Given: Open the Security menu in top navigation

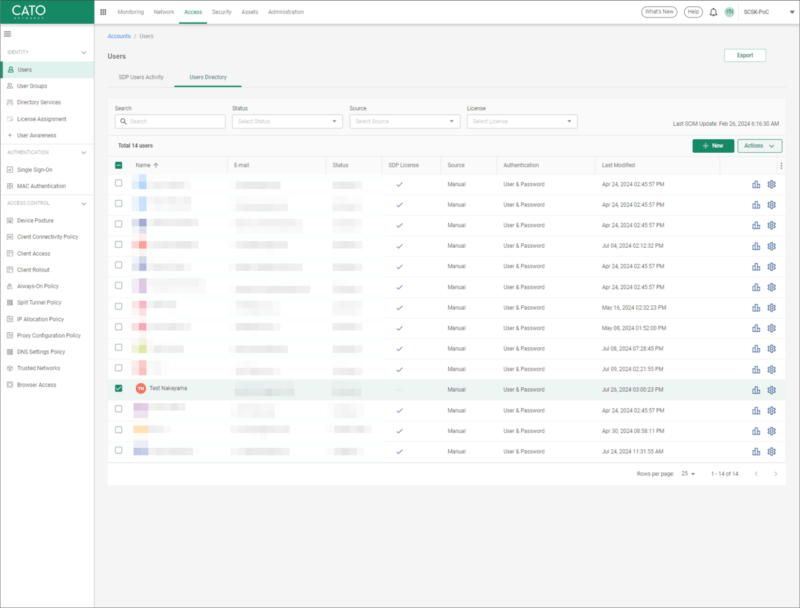Looking at the screenshot, I should pyautogui.click(x=222, y=12).
